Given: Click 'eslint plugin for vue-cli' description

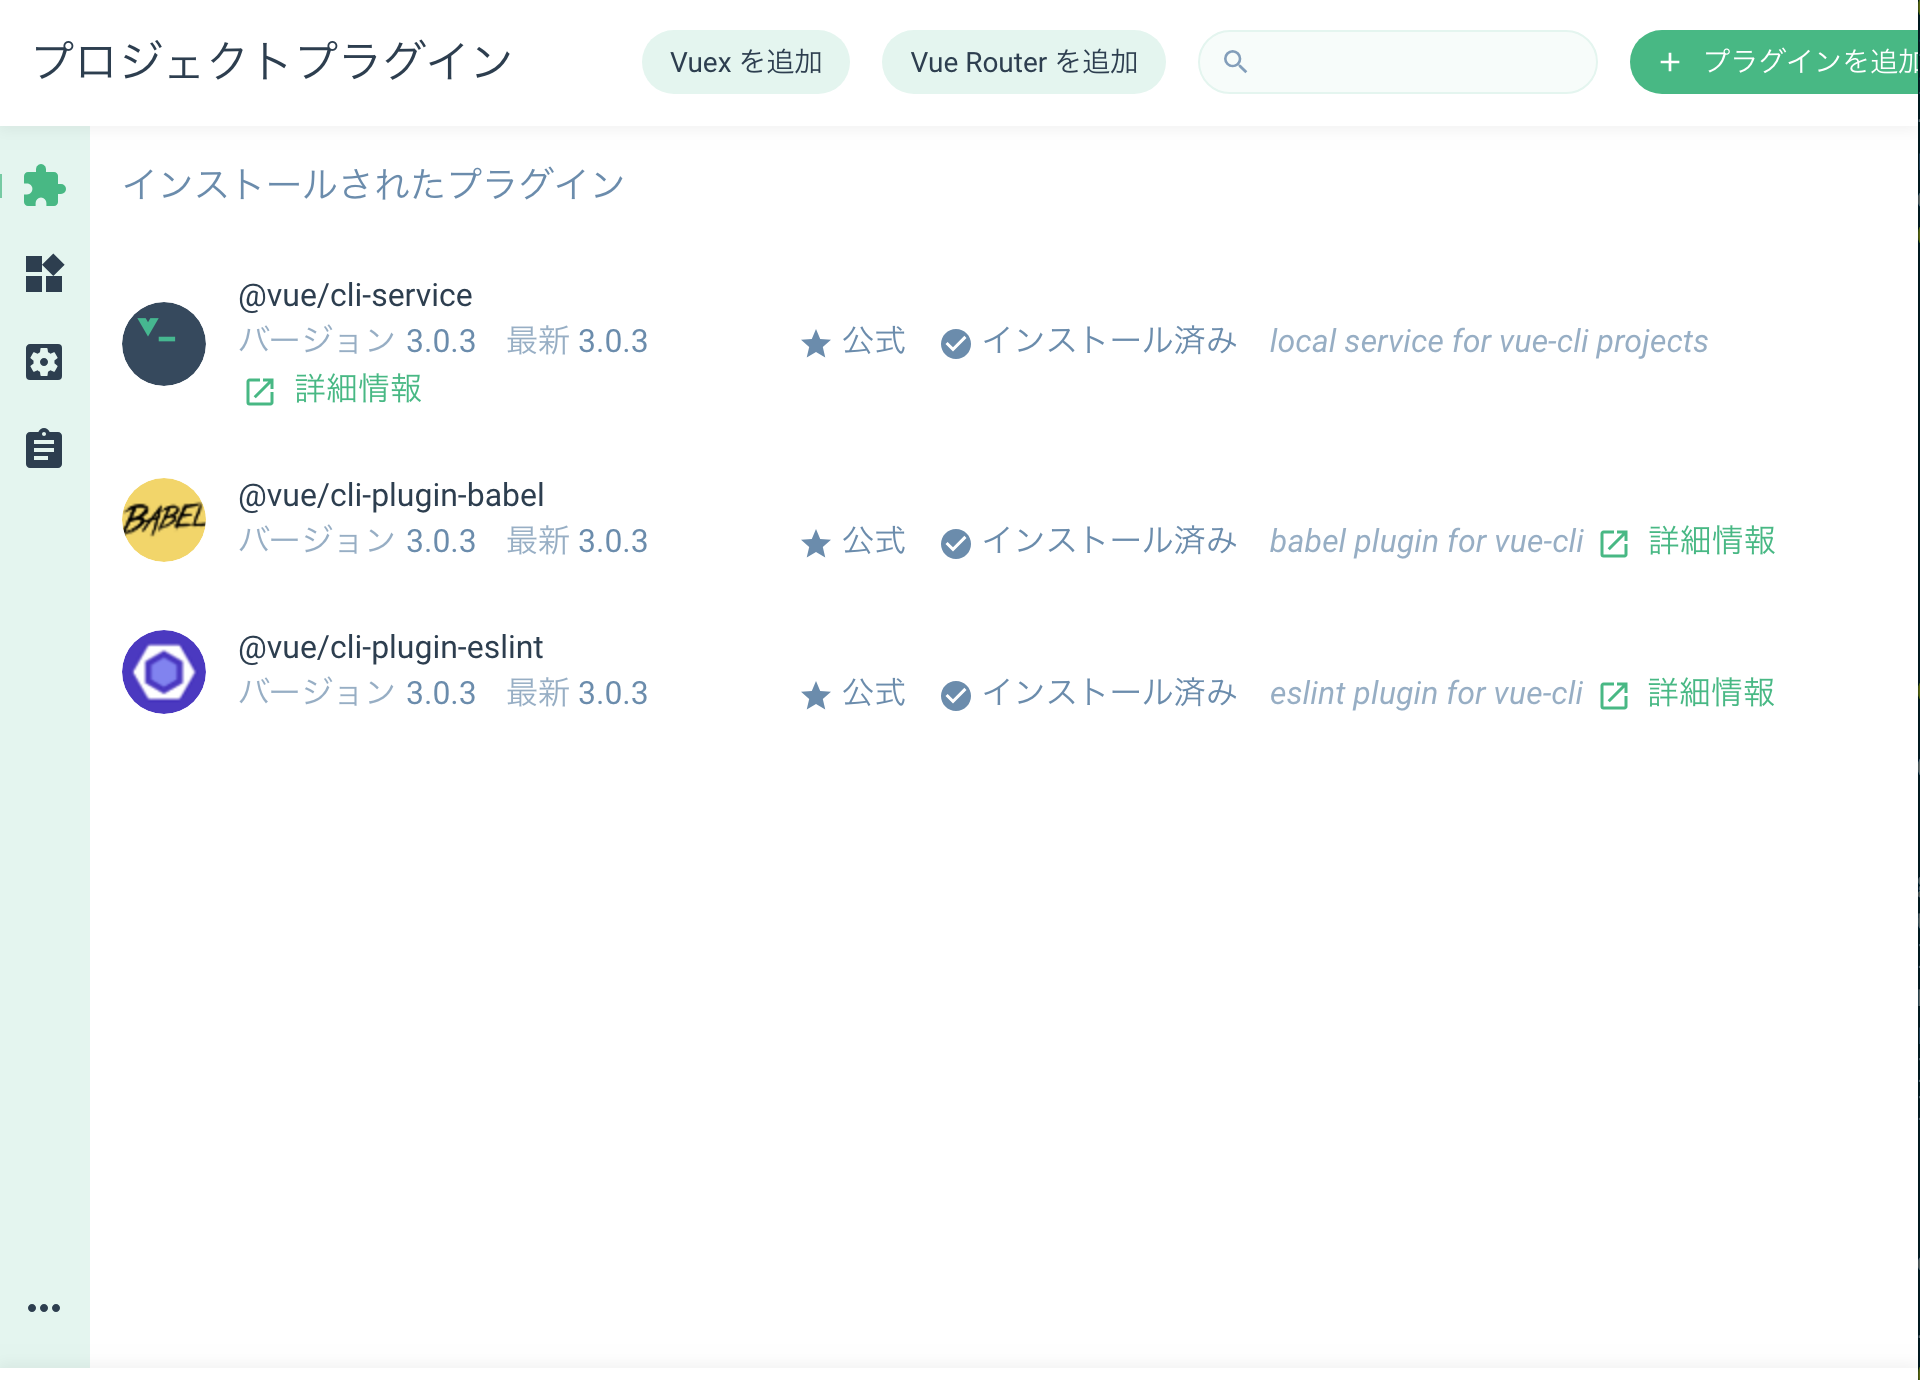Looking at the screenshot, I should [x=1426, y=693].
